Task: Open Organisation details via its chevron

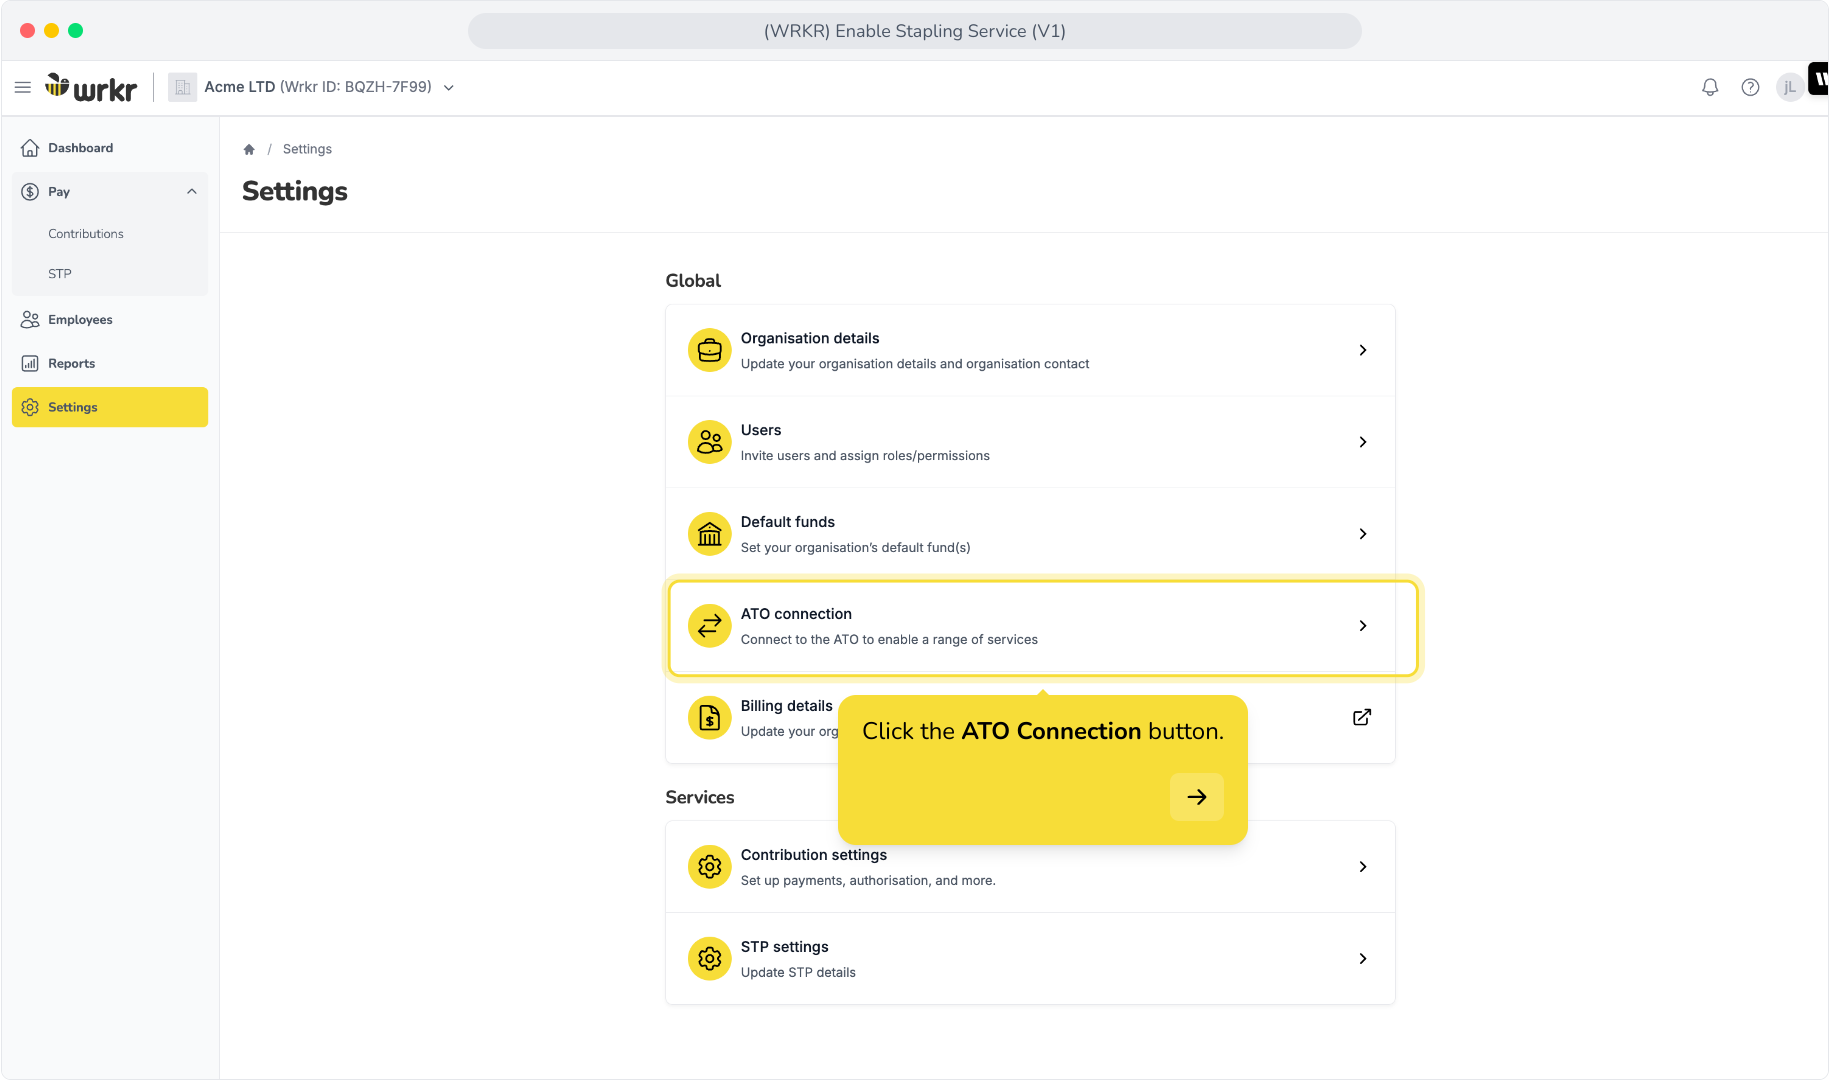Action: (x=1363, y=350)
